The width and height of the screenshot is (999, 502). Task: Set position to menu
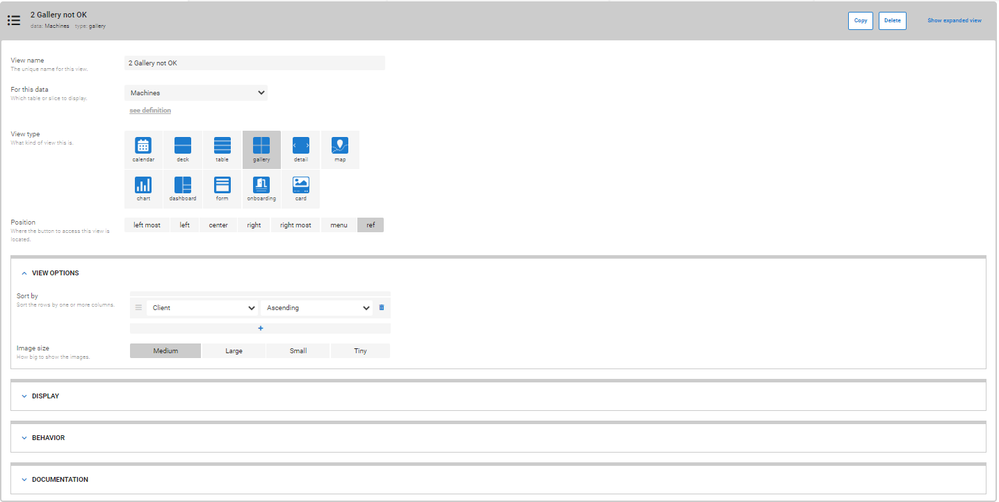(x=339, y=225)
